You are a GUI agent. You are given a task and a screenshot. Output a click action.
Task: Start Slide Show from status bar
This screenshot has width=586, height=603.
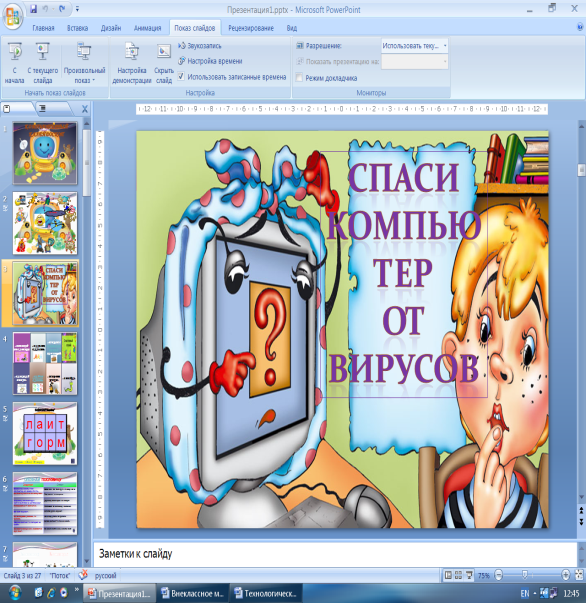click(469, 575)
